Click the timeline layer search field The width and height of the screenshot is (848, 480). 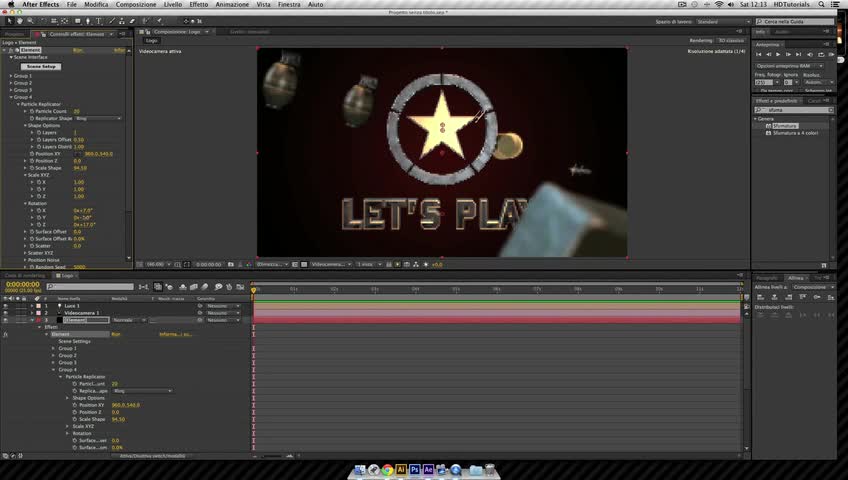(90, 286)
